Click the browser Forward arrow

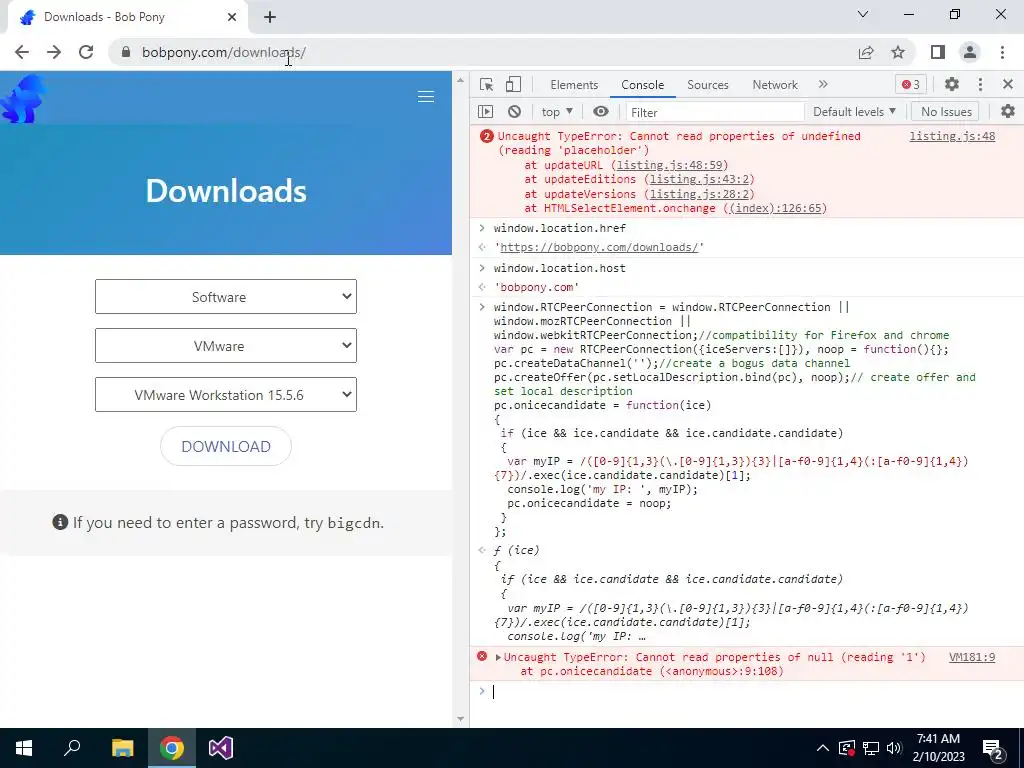coord(54,52)
